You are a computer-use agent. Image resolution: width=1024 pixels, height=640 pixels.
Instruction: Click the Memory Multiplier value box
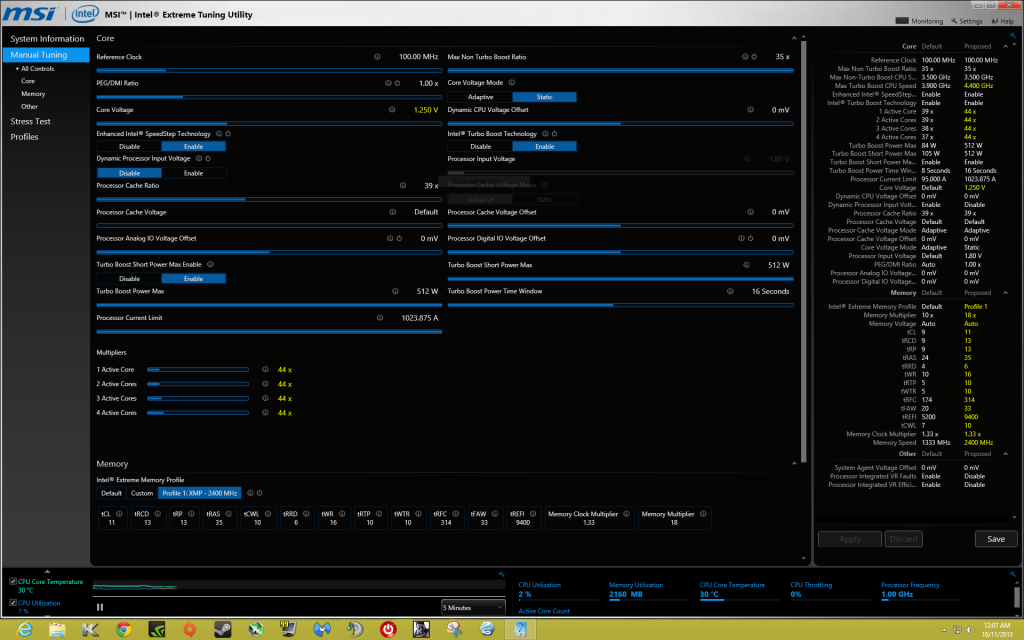pyautogui.click(x=673, y=518)
